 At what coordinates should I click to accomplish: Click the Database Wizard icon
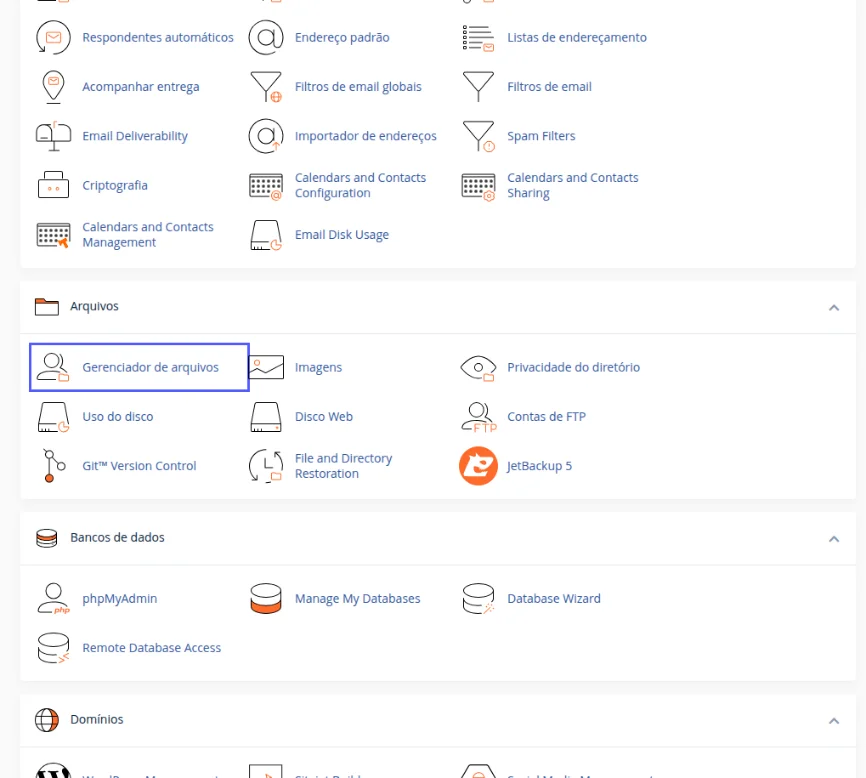478,599
